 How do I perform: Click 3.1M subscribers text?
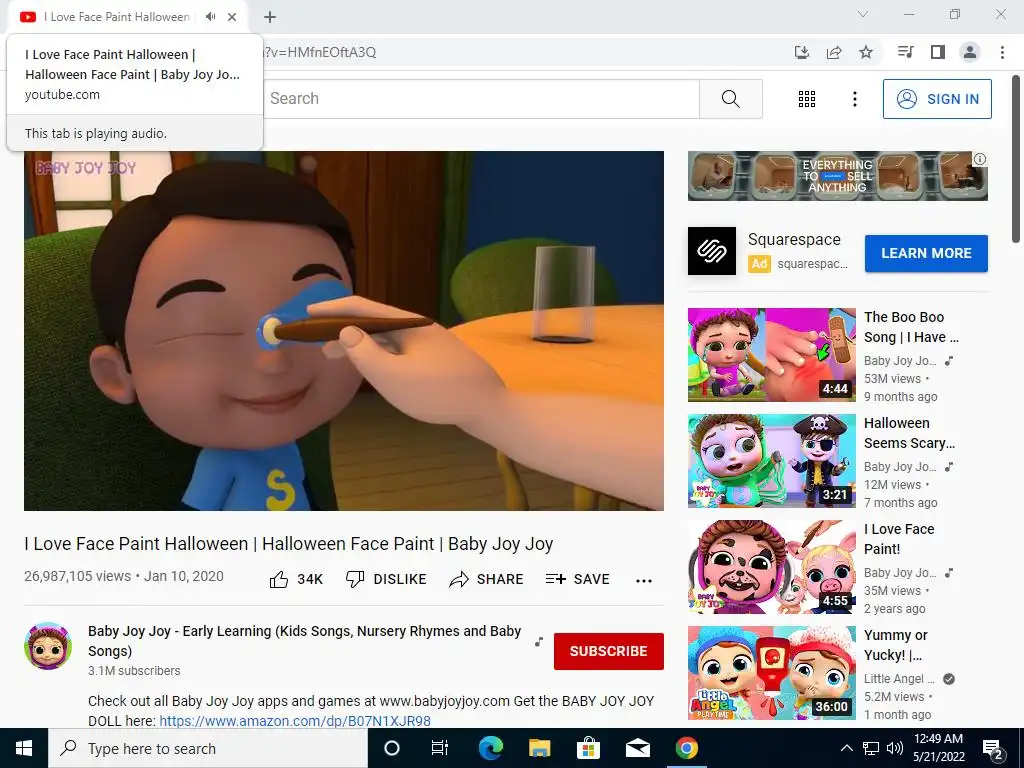[134, 671]
